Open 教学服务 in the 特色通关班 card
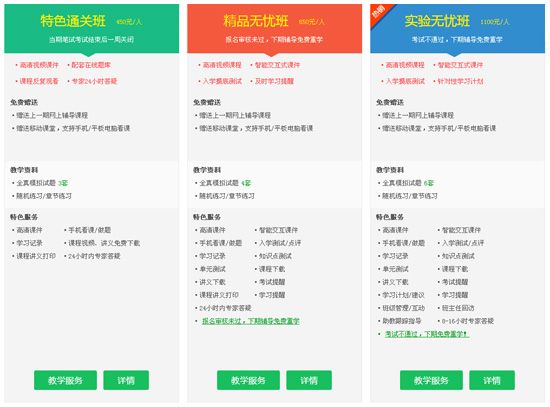The image size is (550, 407). [x=65, y=380]
